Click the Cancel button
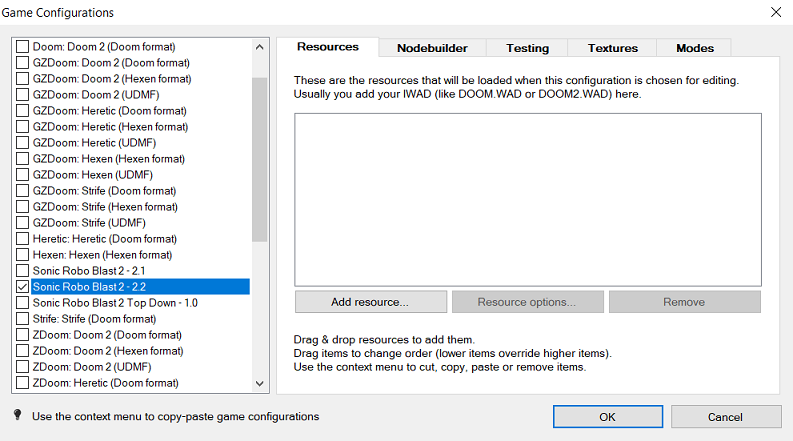This screenshot has width=793, height=441. [x=726, y=417]
